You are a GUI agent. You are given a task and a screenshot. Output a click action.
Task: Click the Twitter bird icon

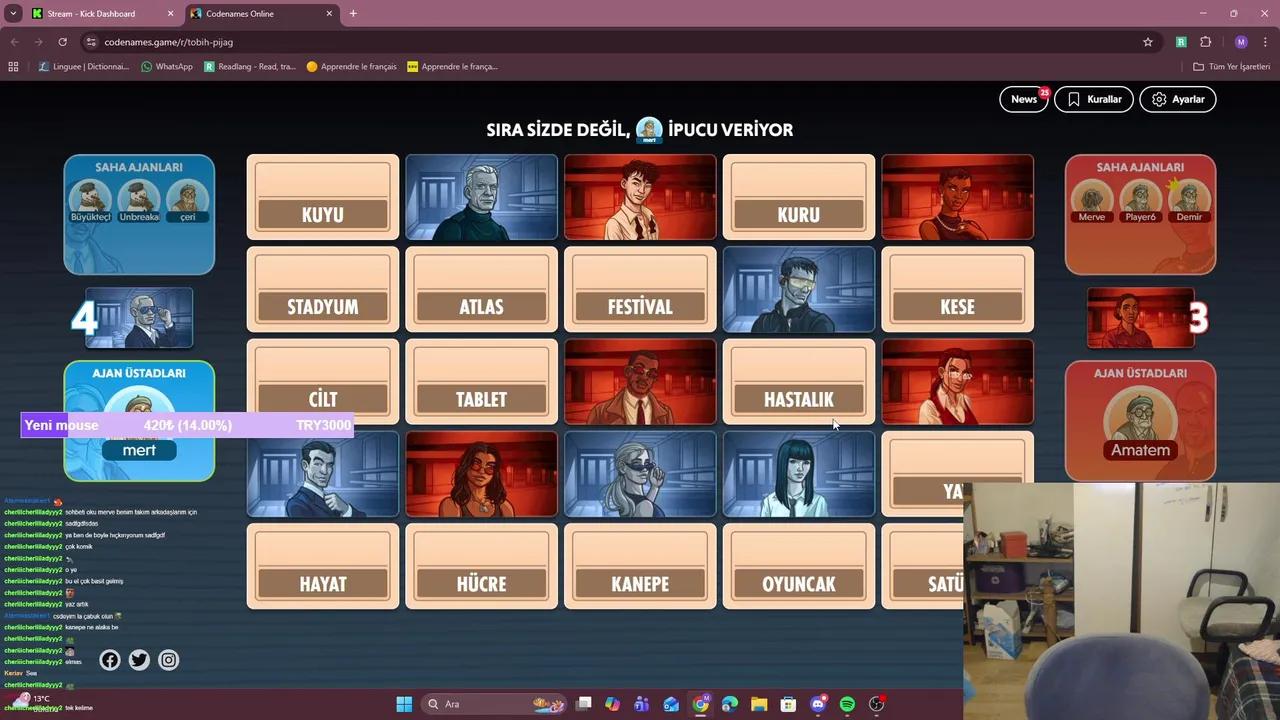point(138,660)
